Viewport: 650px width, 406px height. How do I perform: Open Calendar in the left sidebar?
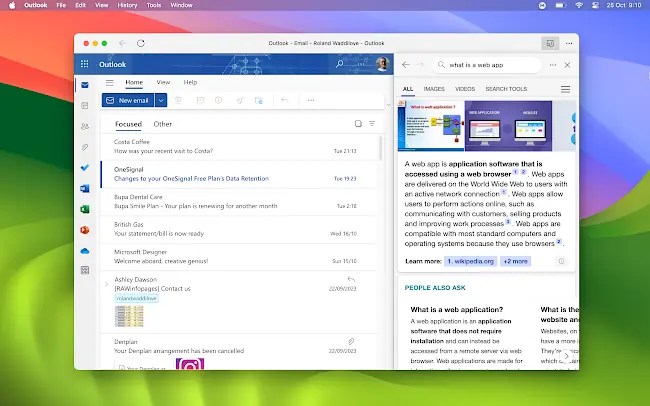click(x=85, y=106)
